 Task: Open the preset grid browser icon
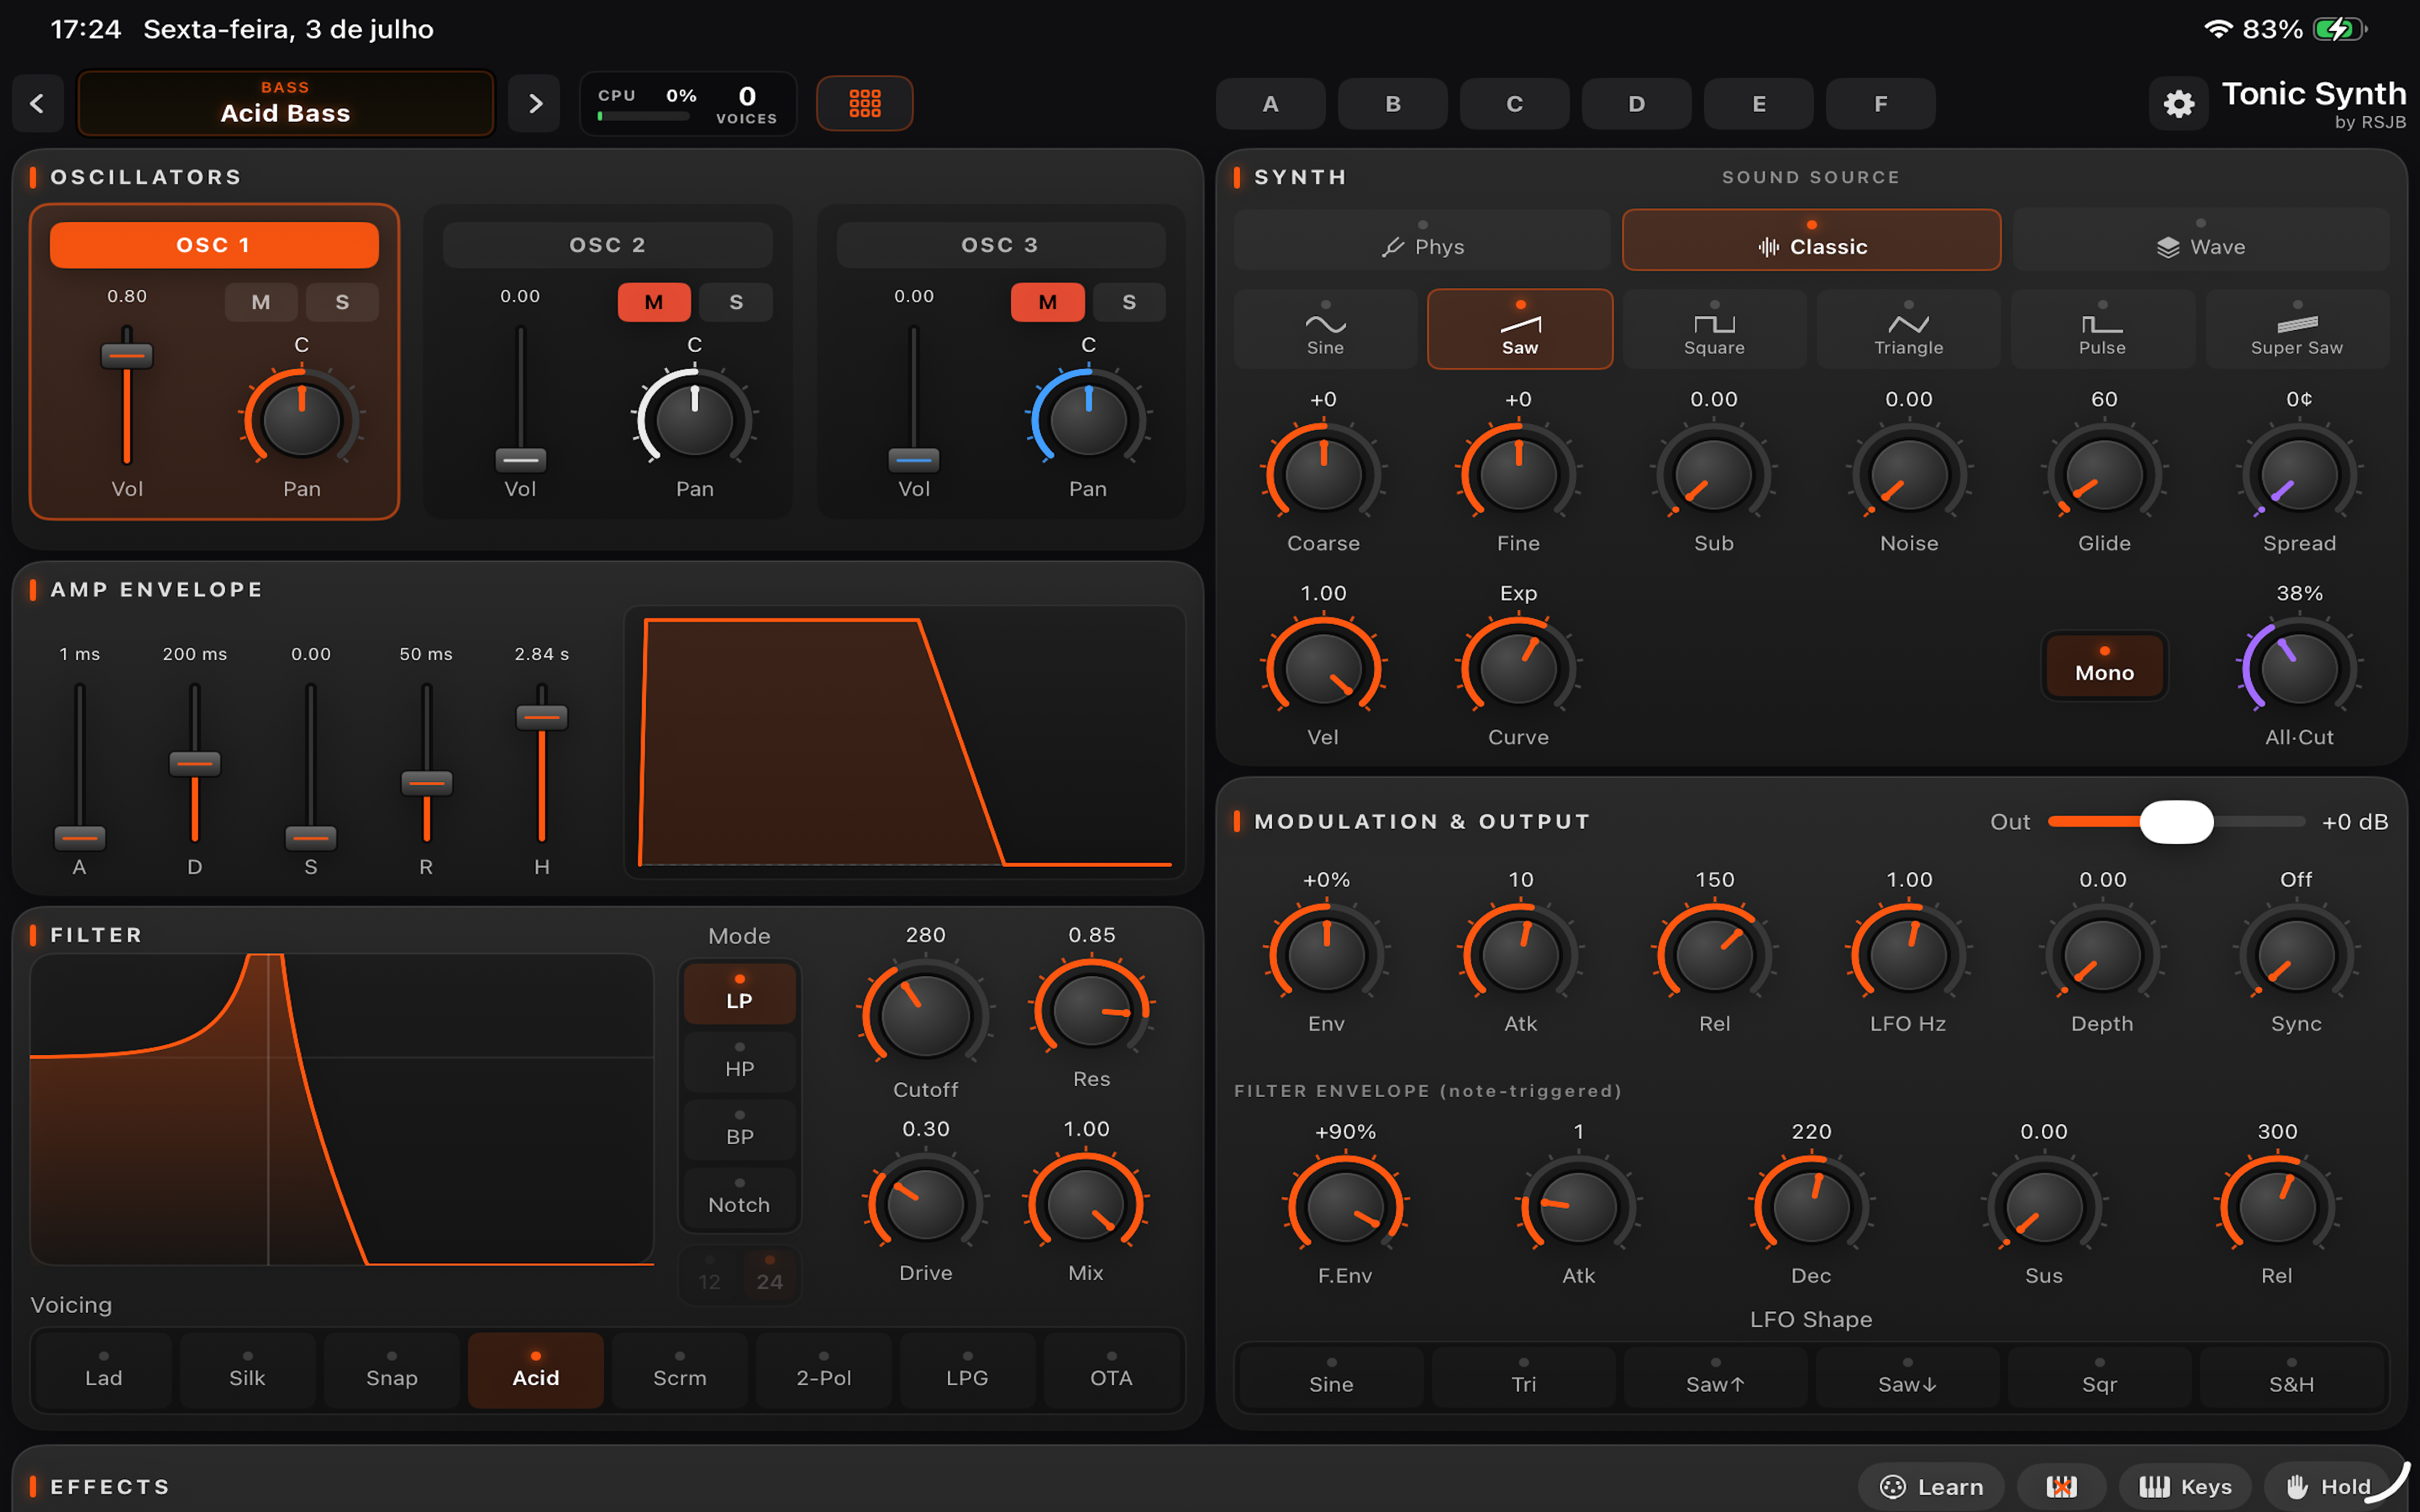click(864, 103)
